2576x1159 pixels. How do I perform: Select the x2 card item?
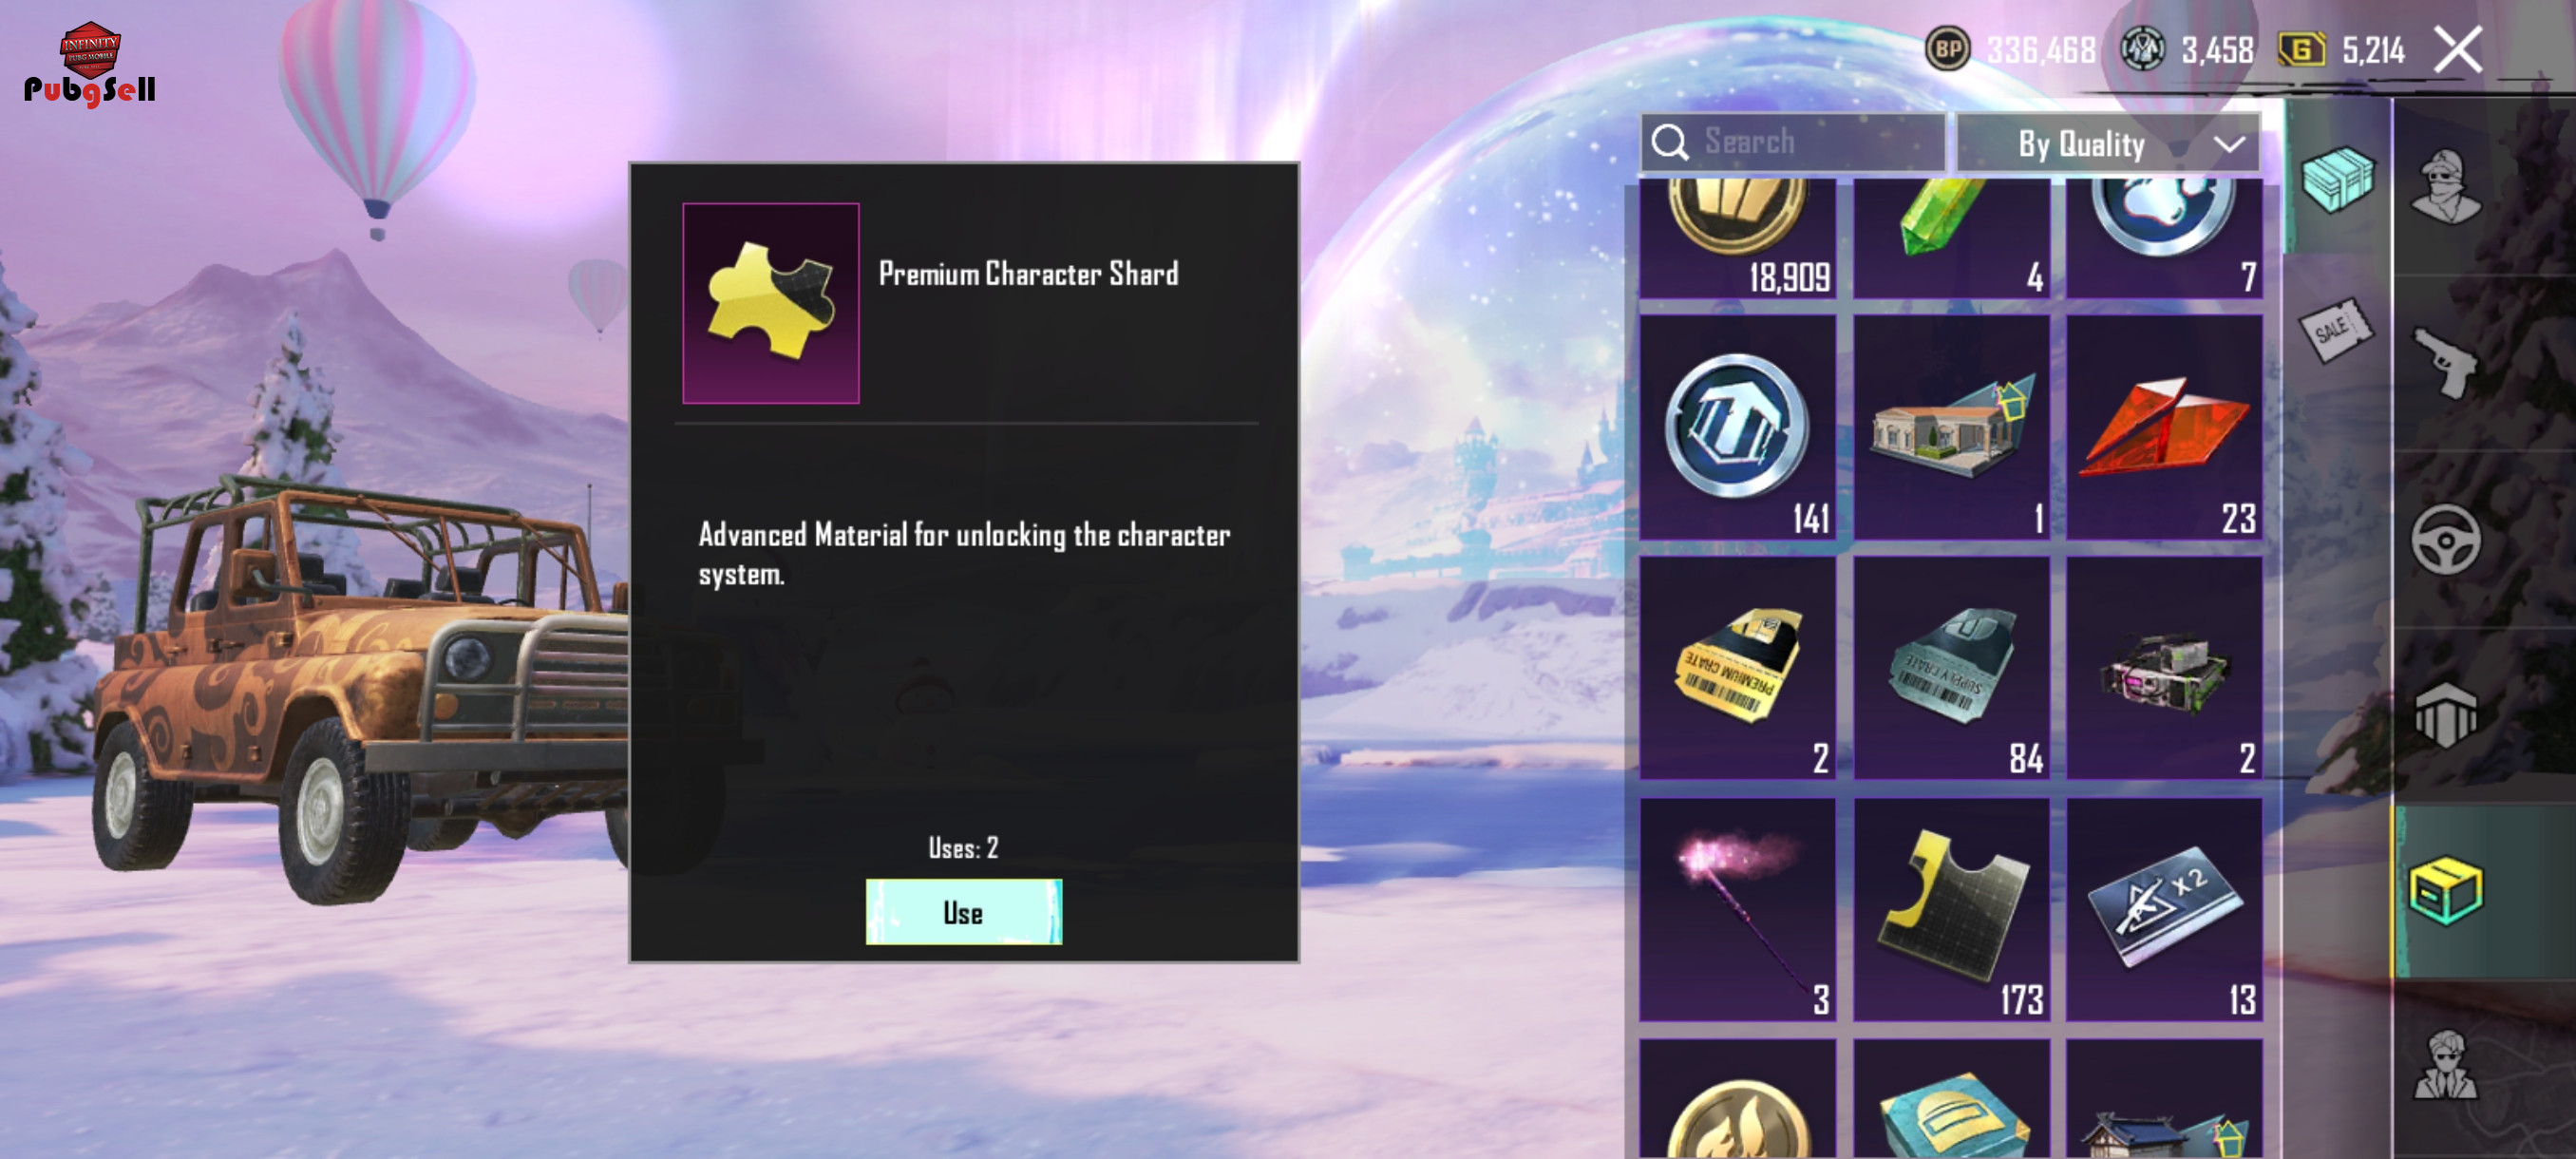click(2164, 909)
